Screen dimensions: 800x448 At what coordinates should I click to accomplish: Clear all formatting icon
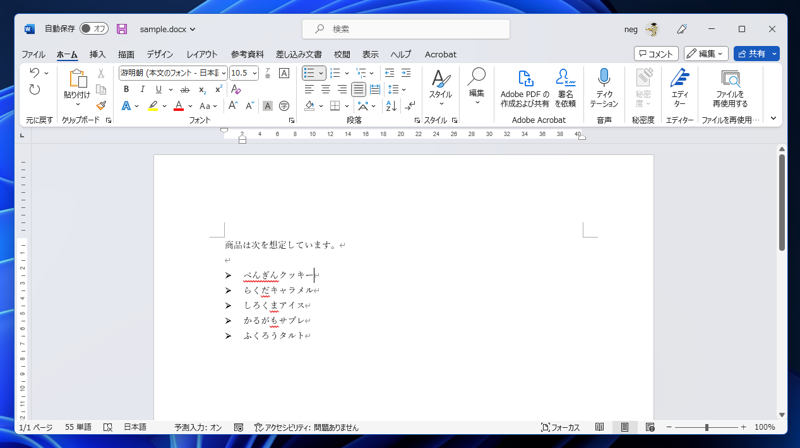click(235, 90)
